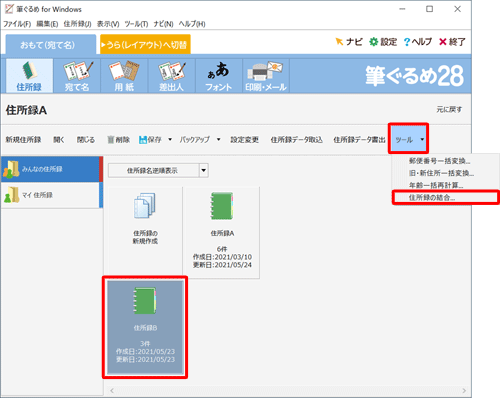Select the みんなの住所録 folder

pyautogui.click(x=51, y=169)
